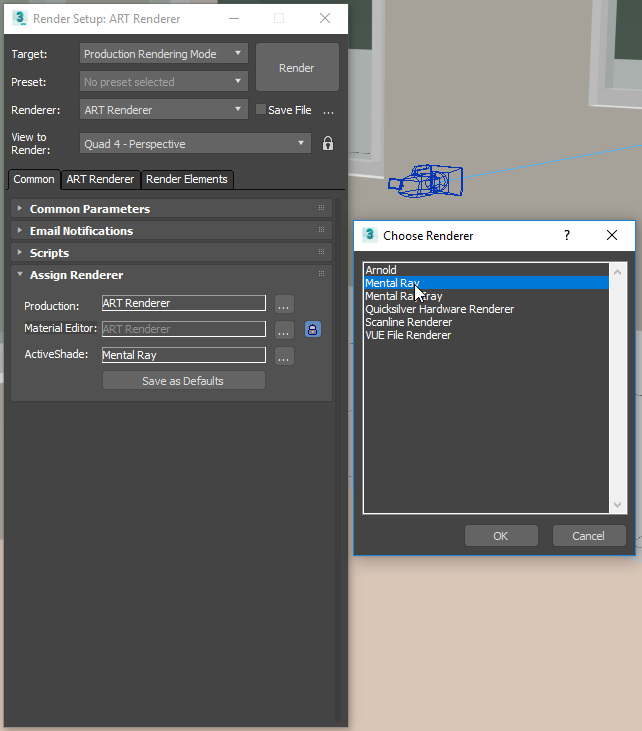Minimize the Render Setup window
Viewport: 642px width, 731px height.
click(x=234, y=18)
